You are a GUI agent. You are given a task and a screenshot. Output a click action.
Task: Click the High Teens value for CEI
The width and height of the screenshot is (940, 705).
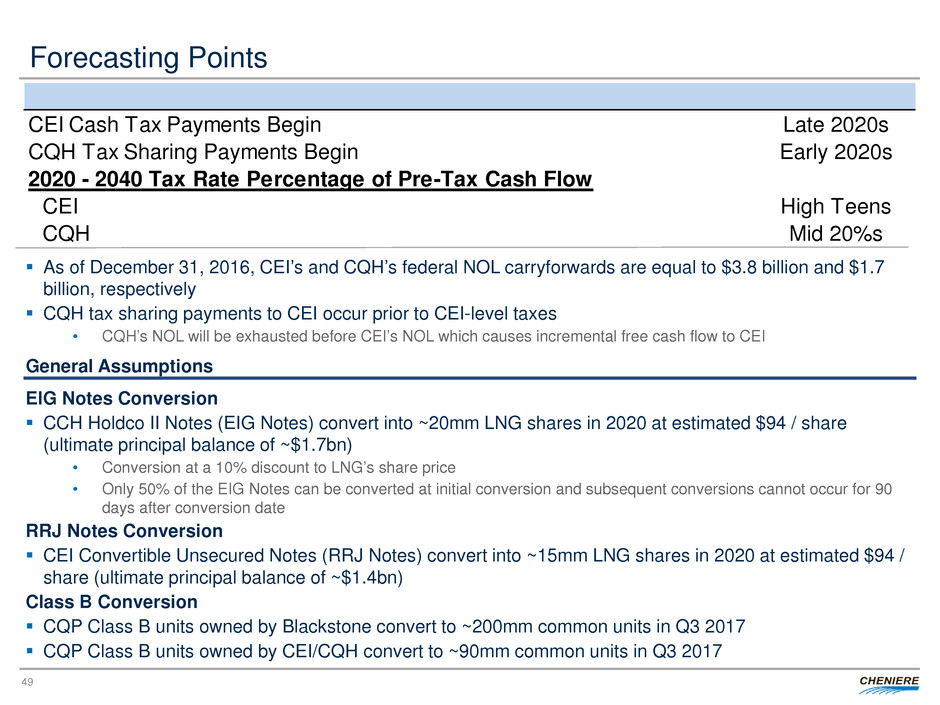(835, 206)
